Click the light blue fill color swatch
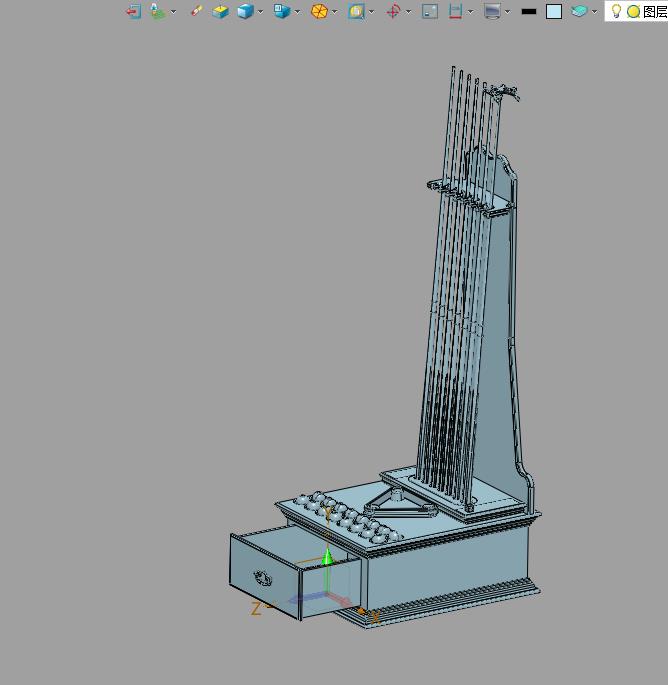The image size is (668, 685). [x=554, y=11]
